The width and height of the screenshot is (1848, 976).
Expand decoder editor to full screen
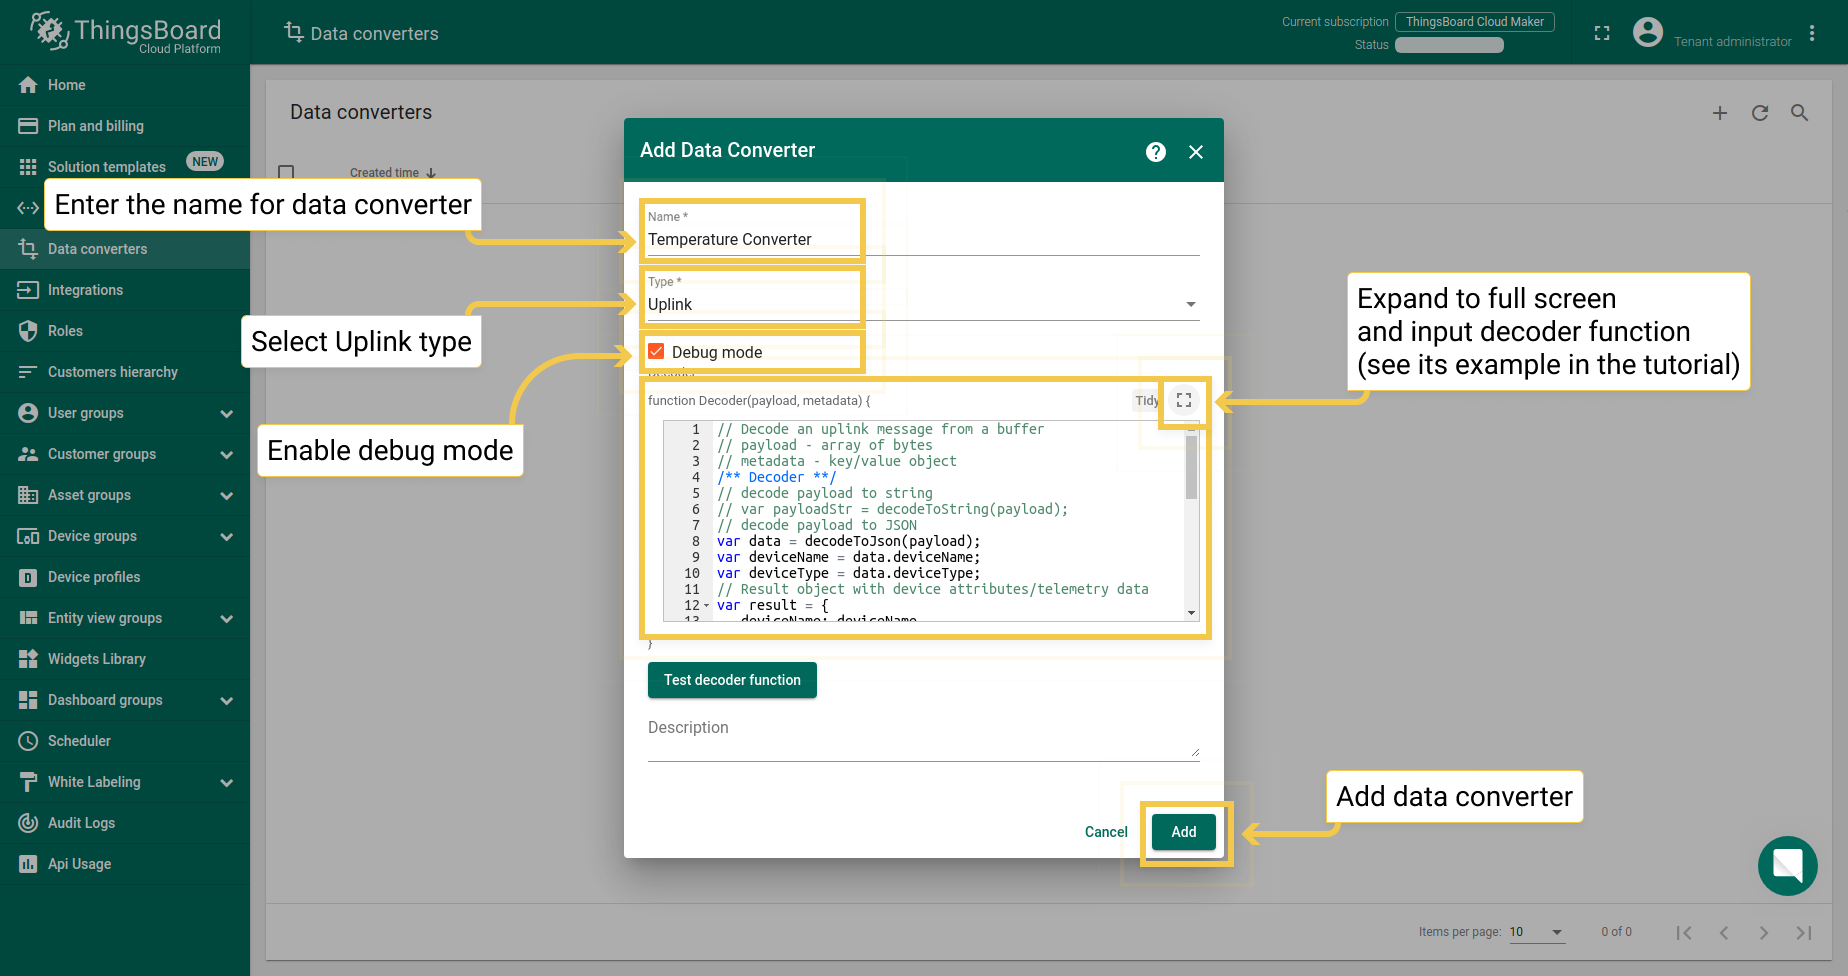click(x=1184, y=400)
